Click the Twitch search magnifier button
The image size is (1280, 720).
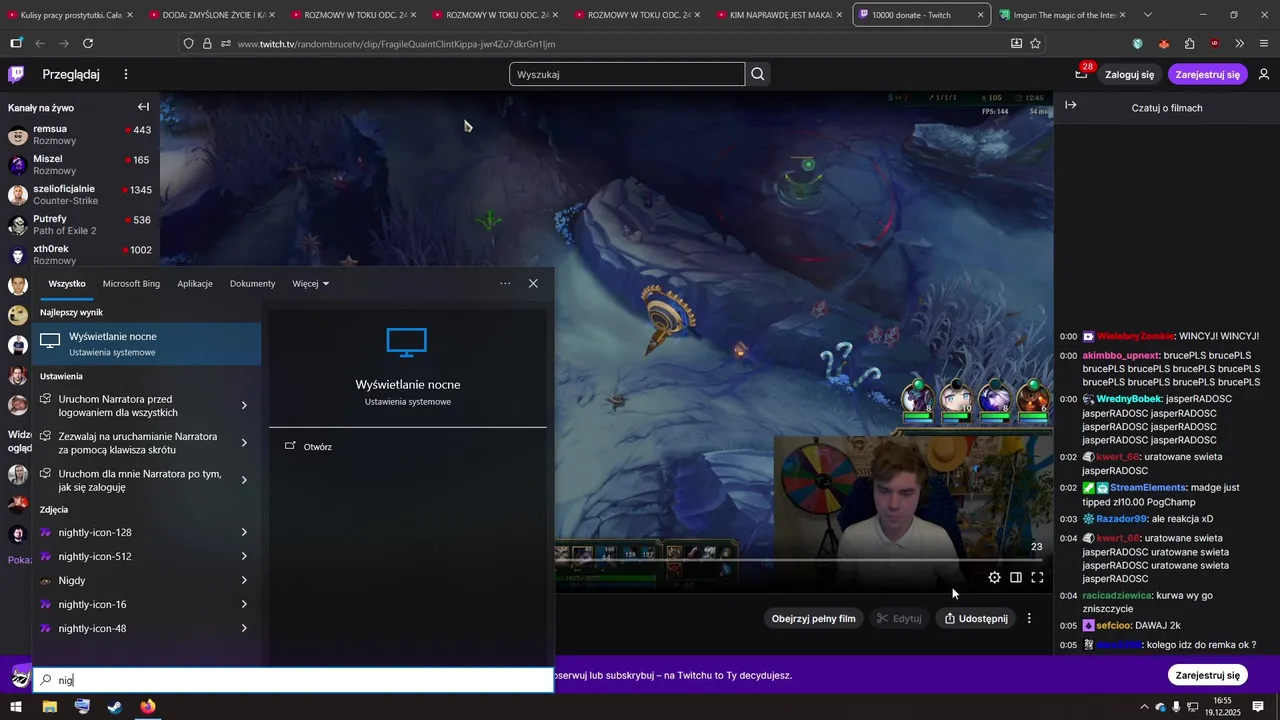tap(758, 74)
